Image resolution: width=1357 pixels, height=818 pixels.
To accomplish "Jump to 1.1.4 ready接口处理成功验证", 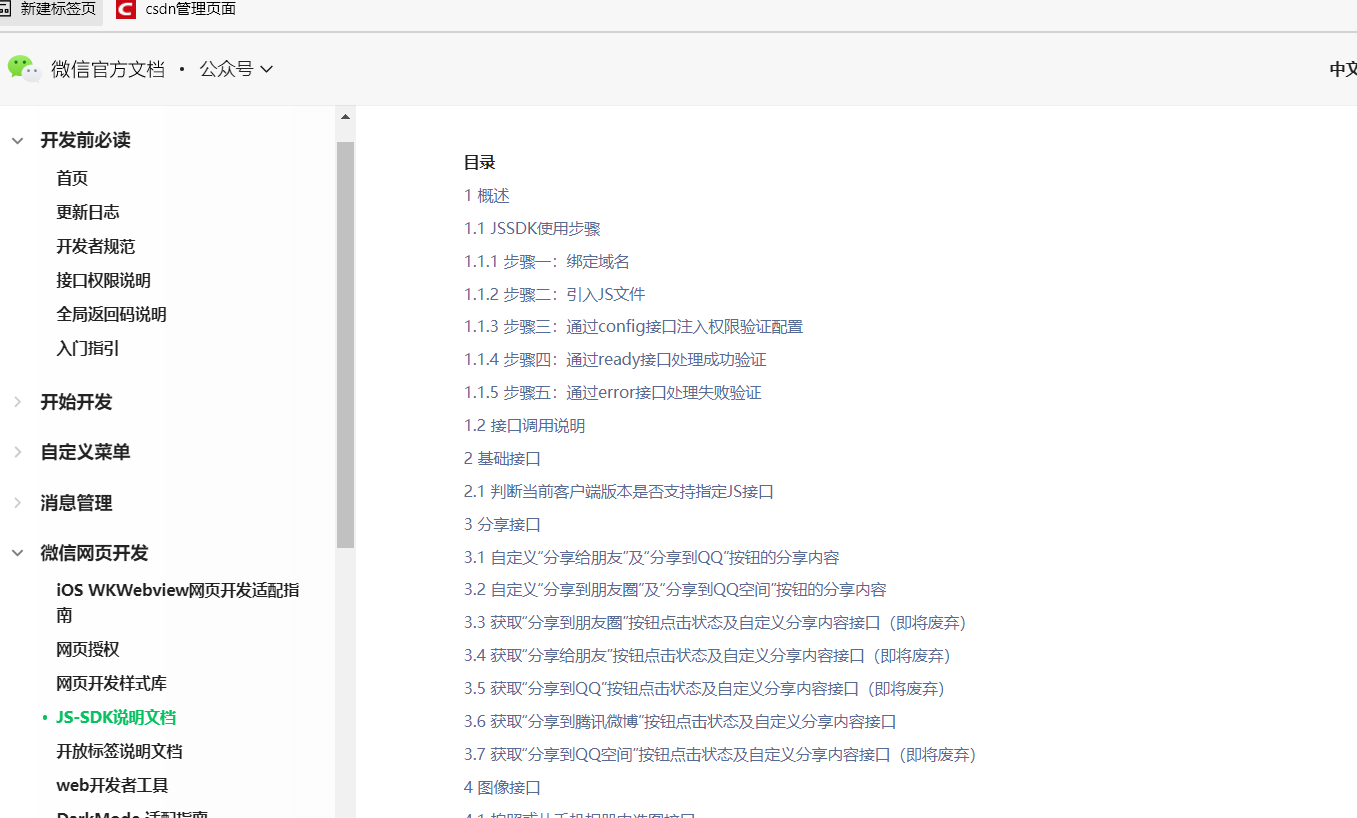I will pyautogui.click(x=616, y=359).
